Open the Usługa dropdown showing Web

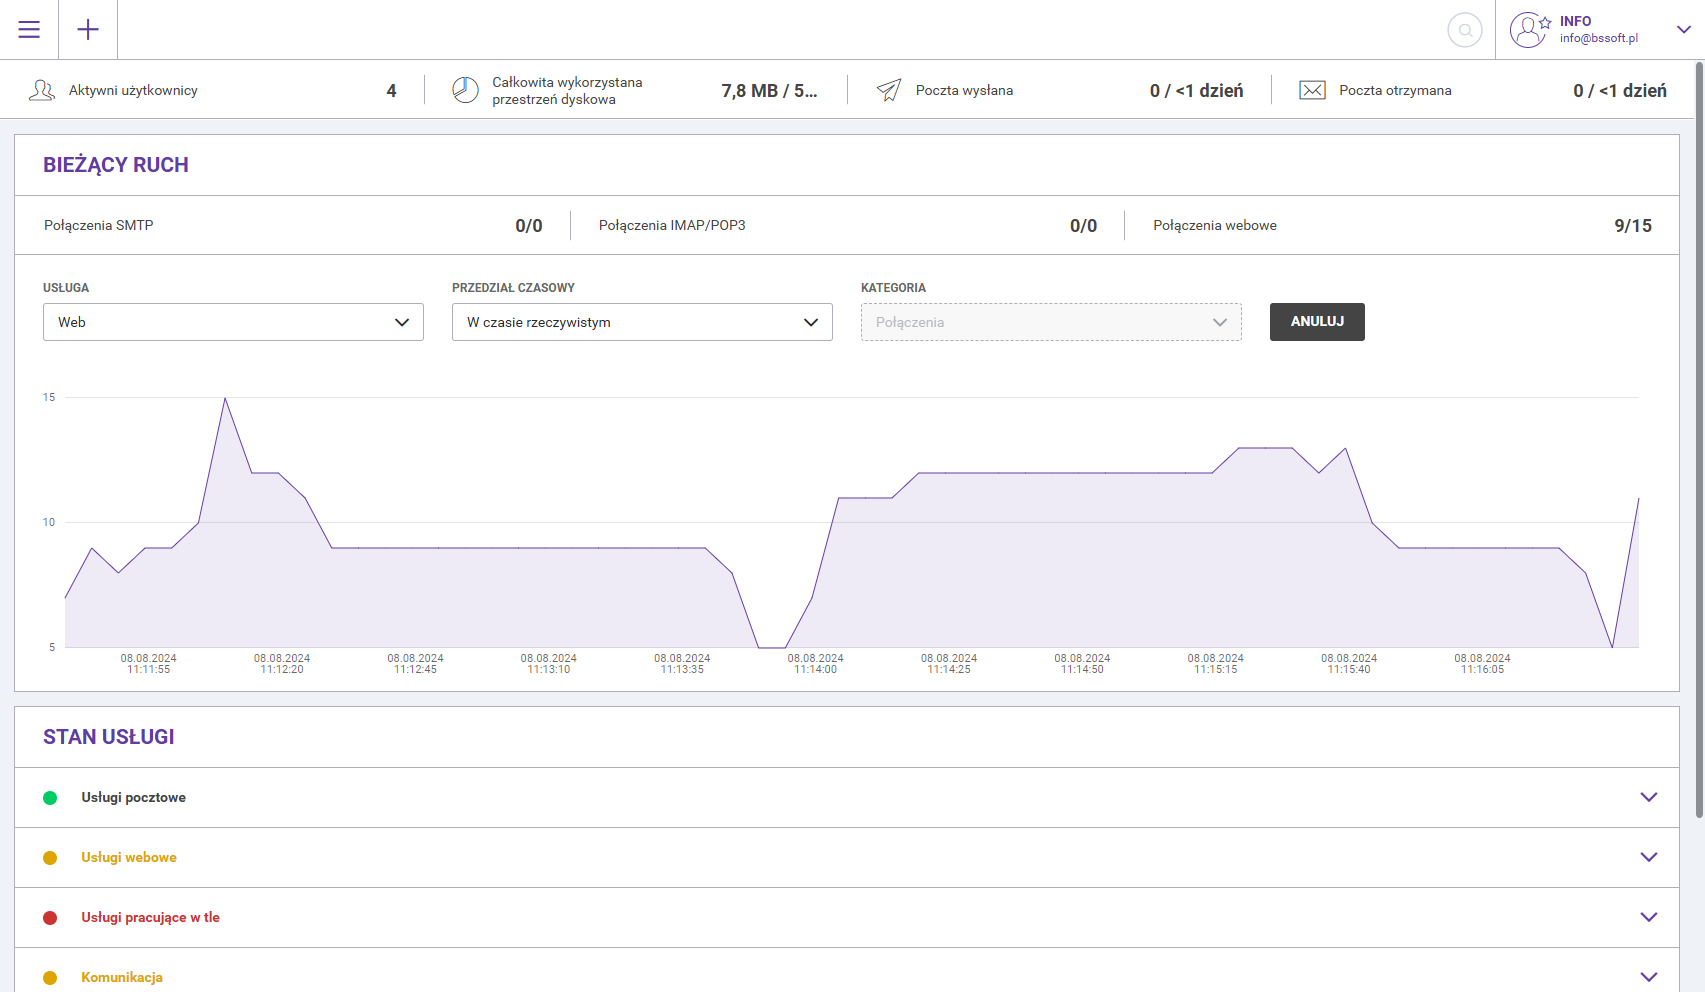click(233, 322)
